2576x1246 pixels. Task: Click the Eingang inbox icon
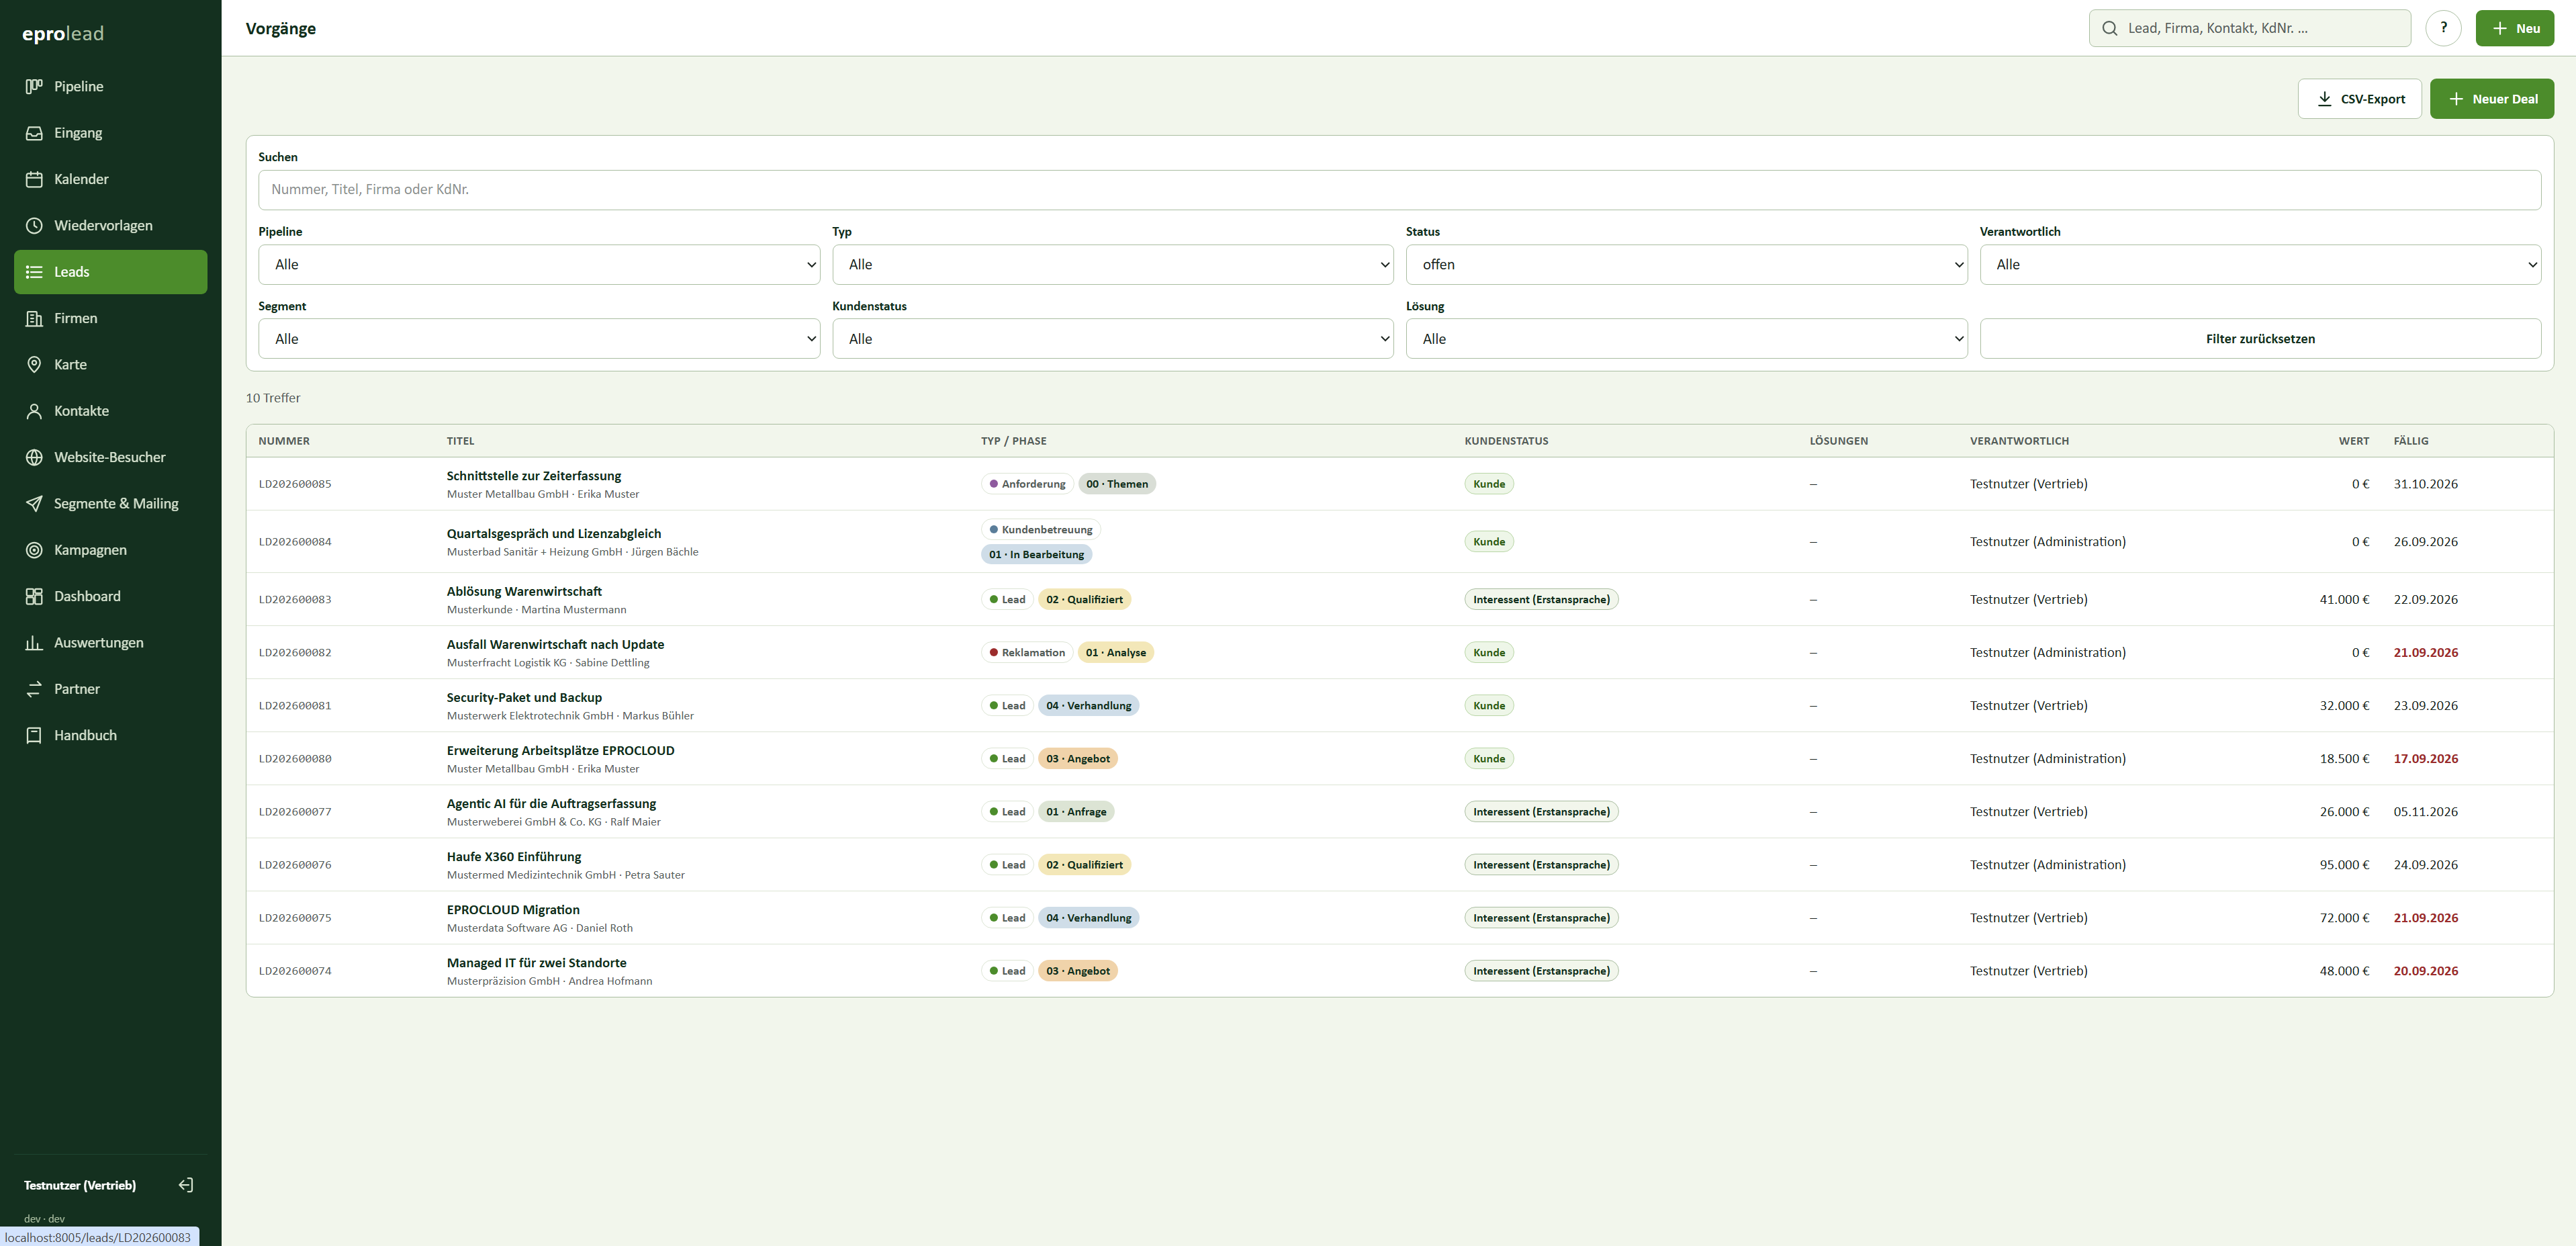tap(34, 133)
